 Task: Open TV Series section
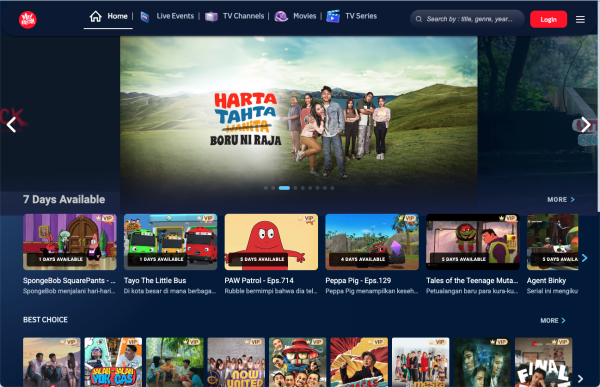361,16
